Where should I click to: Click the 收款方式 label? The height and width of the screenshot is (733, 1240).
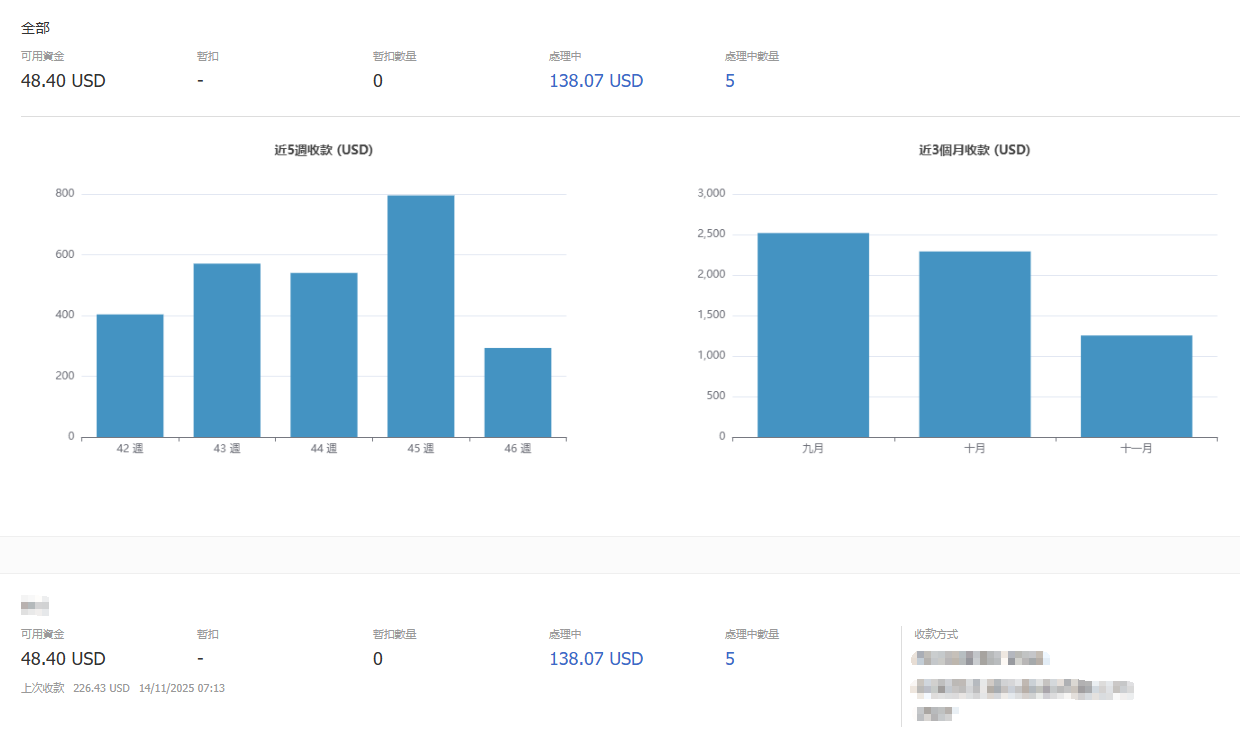(x=936, y=634)
